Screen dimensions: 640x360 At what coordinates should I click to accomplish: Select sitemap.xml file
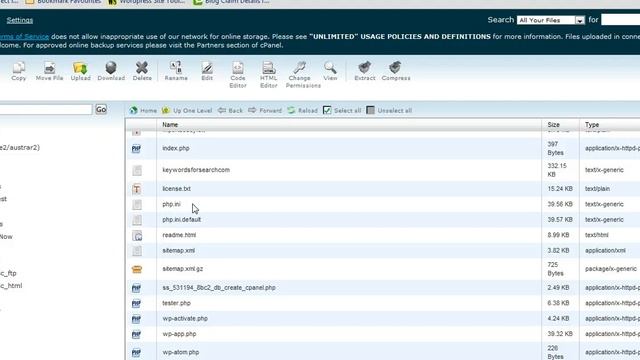pos(178,251)
